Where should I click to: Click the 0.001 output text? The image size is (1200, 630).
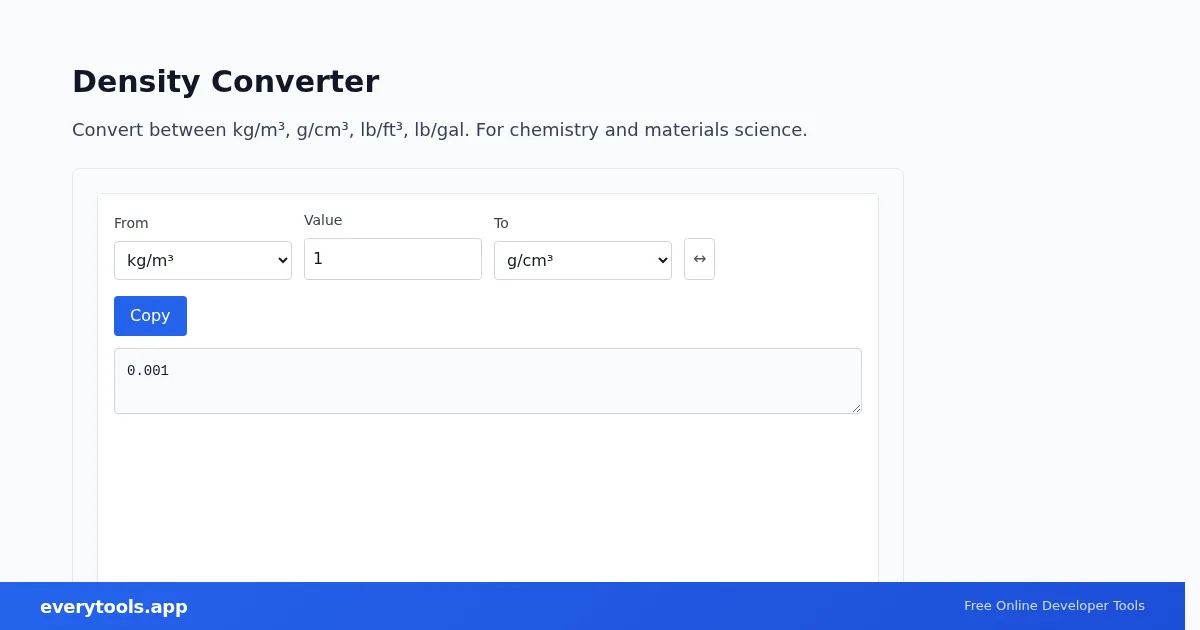pos(148,371)
